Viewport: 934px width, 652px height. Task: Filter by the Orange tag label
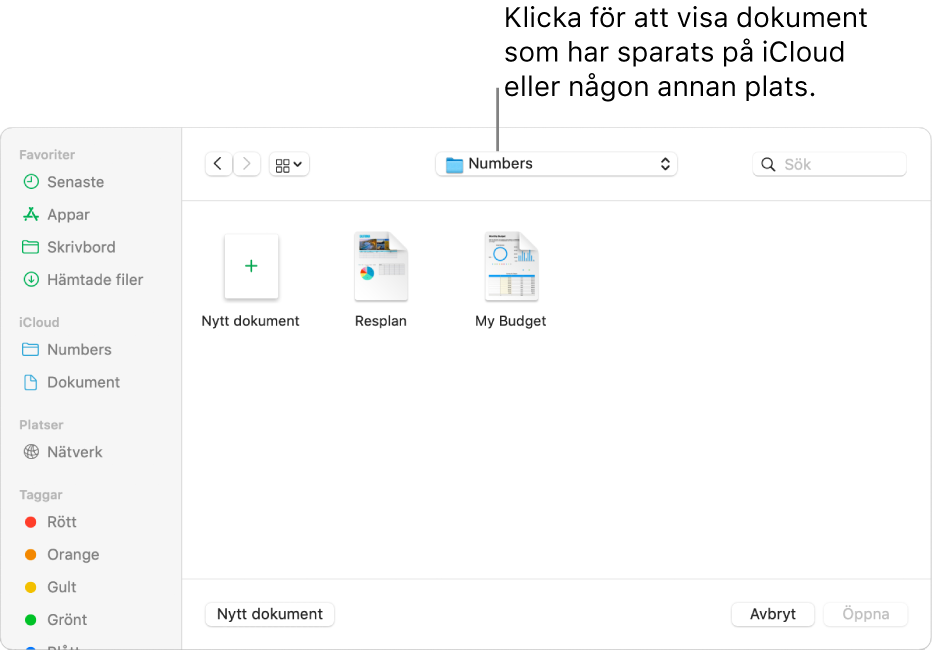[x=73, y=555]
